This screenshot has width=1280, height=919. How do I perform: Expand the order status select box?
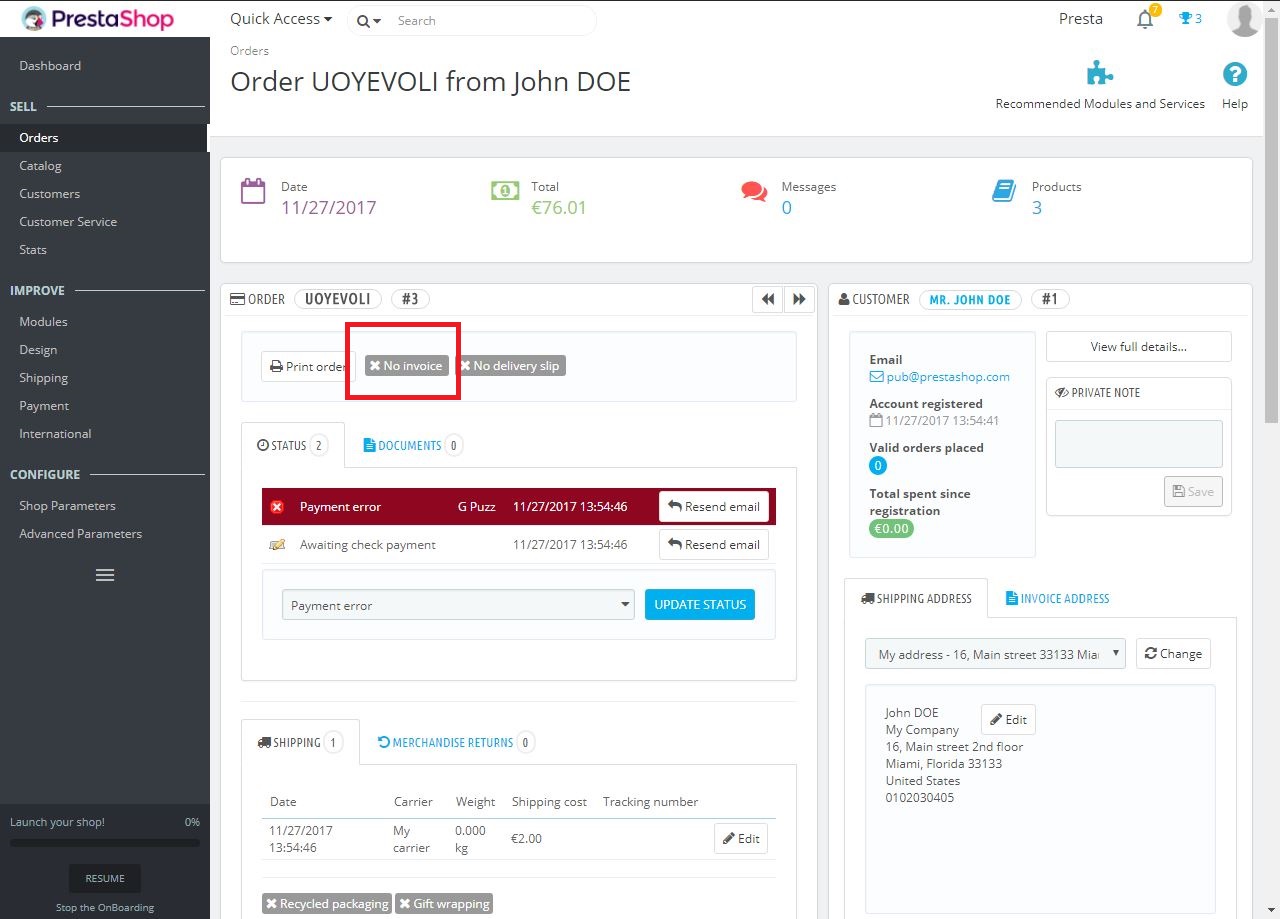[458, 605]
